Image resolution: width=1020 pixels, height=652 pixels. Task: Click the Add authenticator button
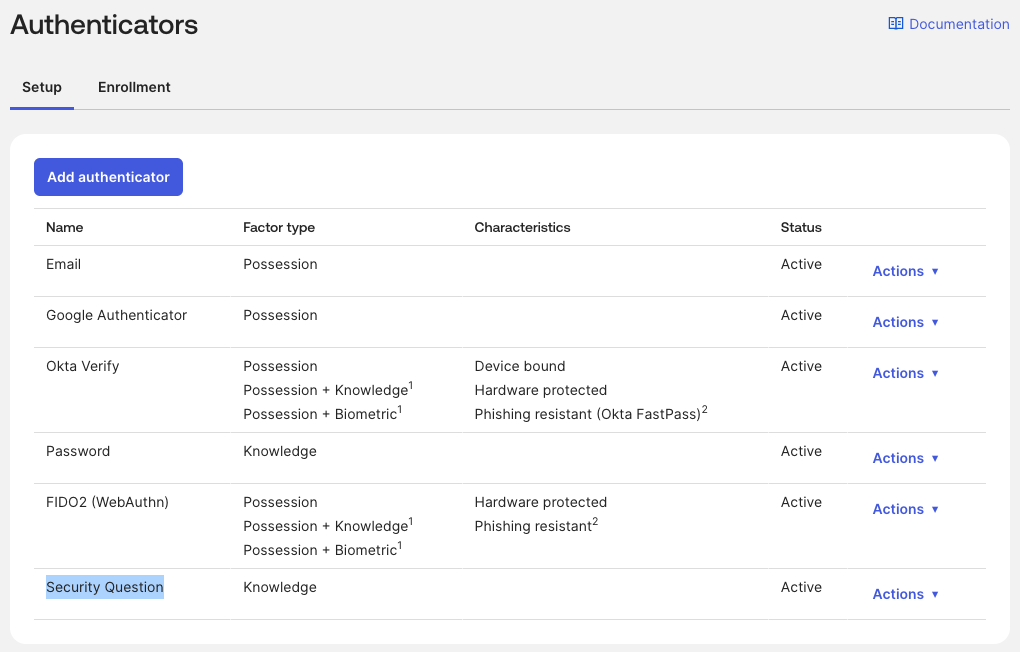(x=109, y=177)
